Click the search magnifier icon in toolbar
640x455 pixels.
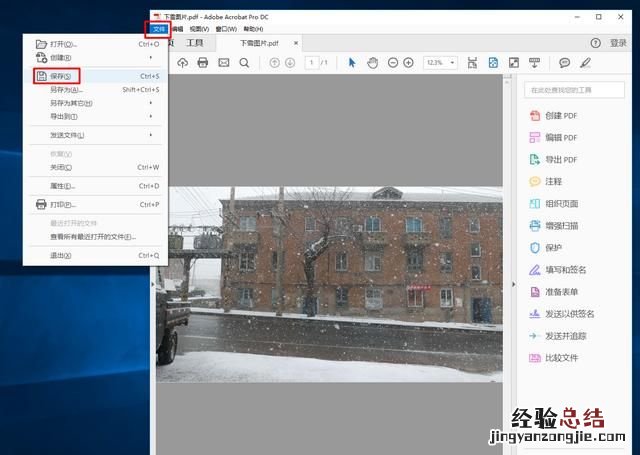click(245, 62)
